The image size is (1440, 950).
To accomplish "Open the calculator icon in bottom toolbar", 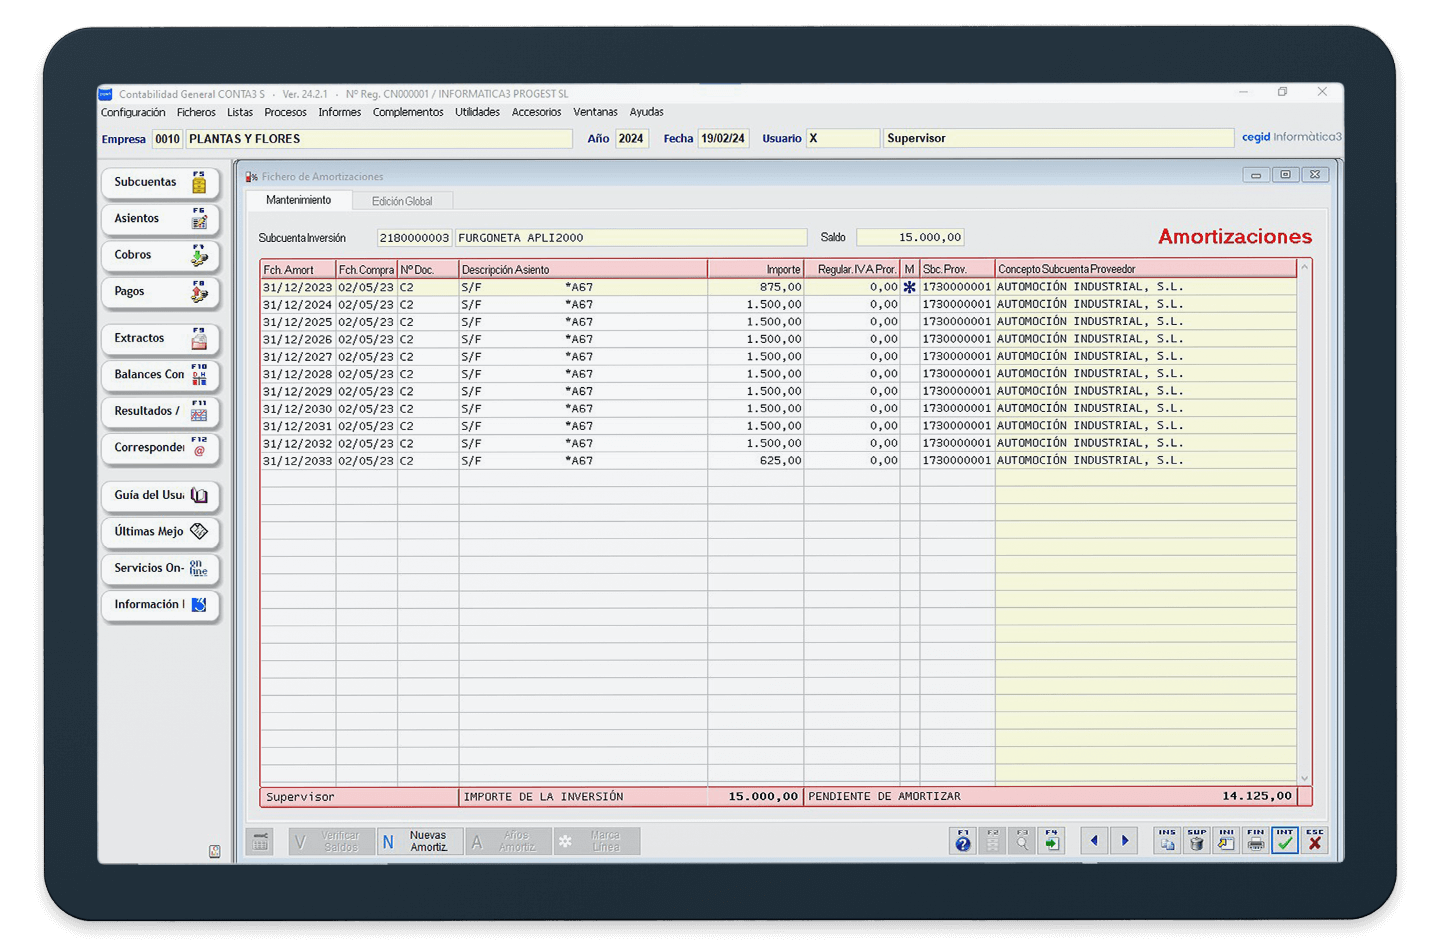I will point(260,842).
